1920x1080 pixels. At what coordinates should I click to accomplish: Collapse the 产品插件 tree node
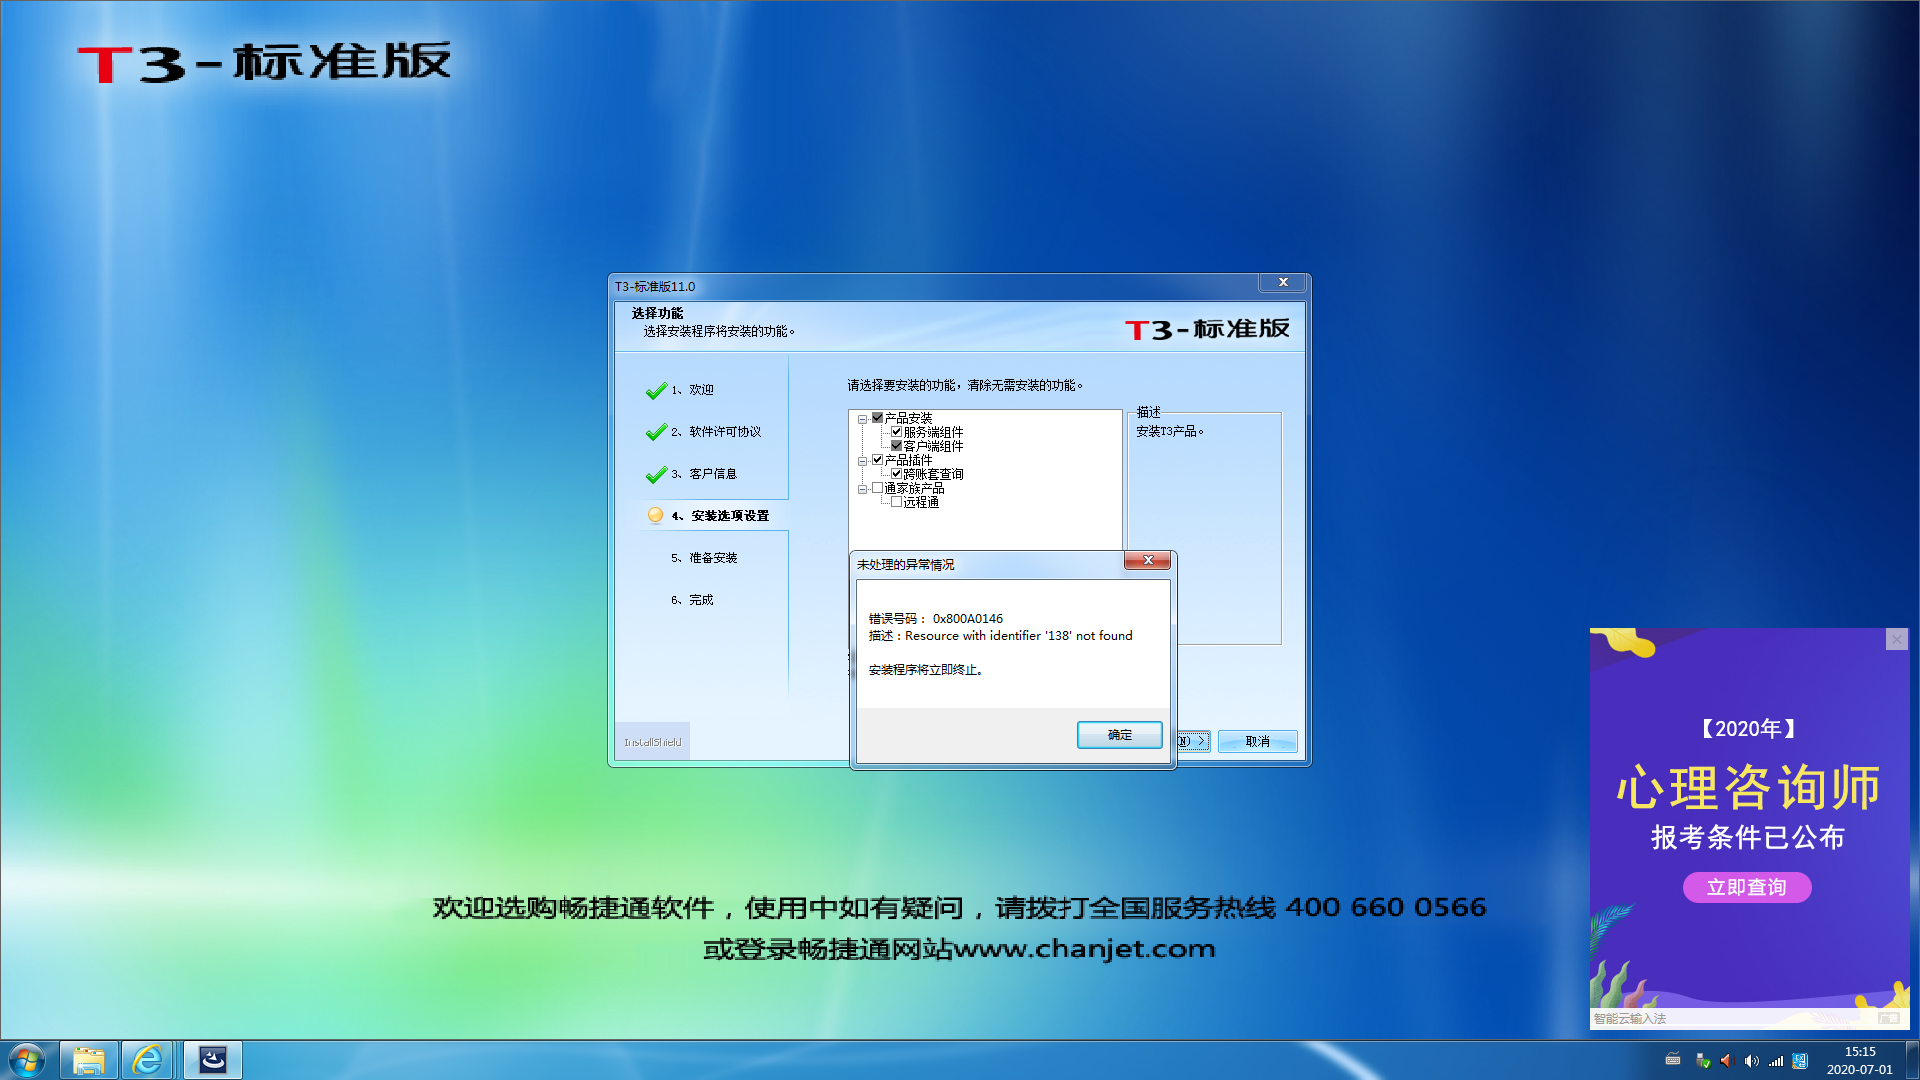(x=862, y=461)
